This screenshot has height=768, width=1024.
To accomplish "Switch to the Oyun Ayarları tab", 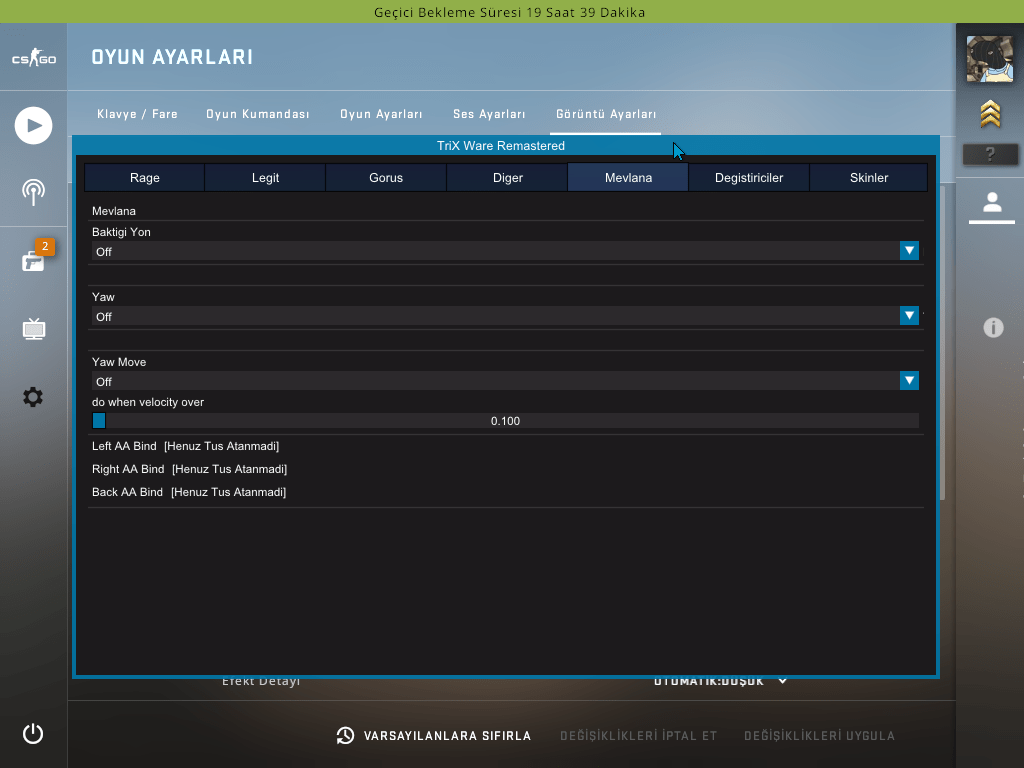I will coord(381,114).
